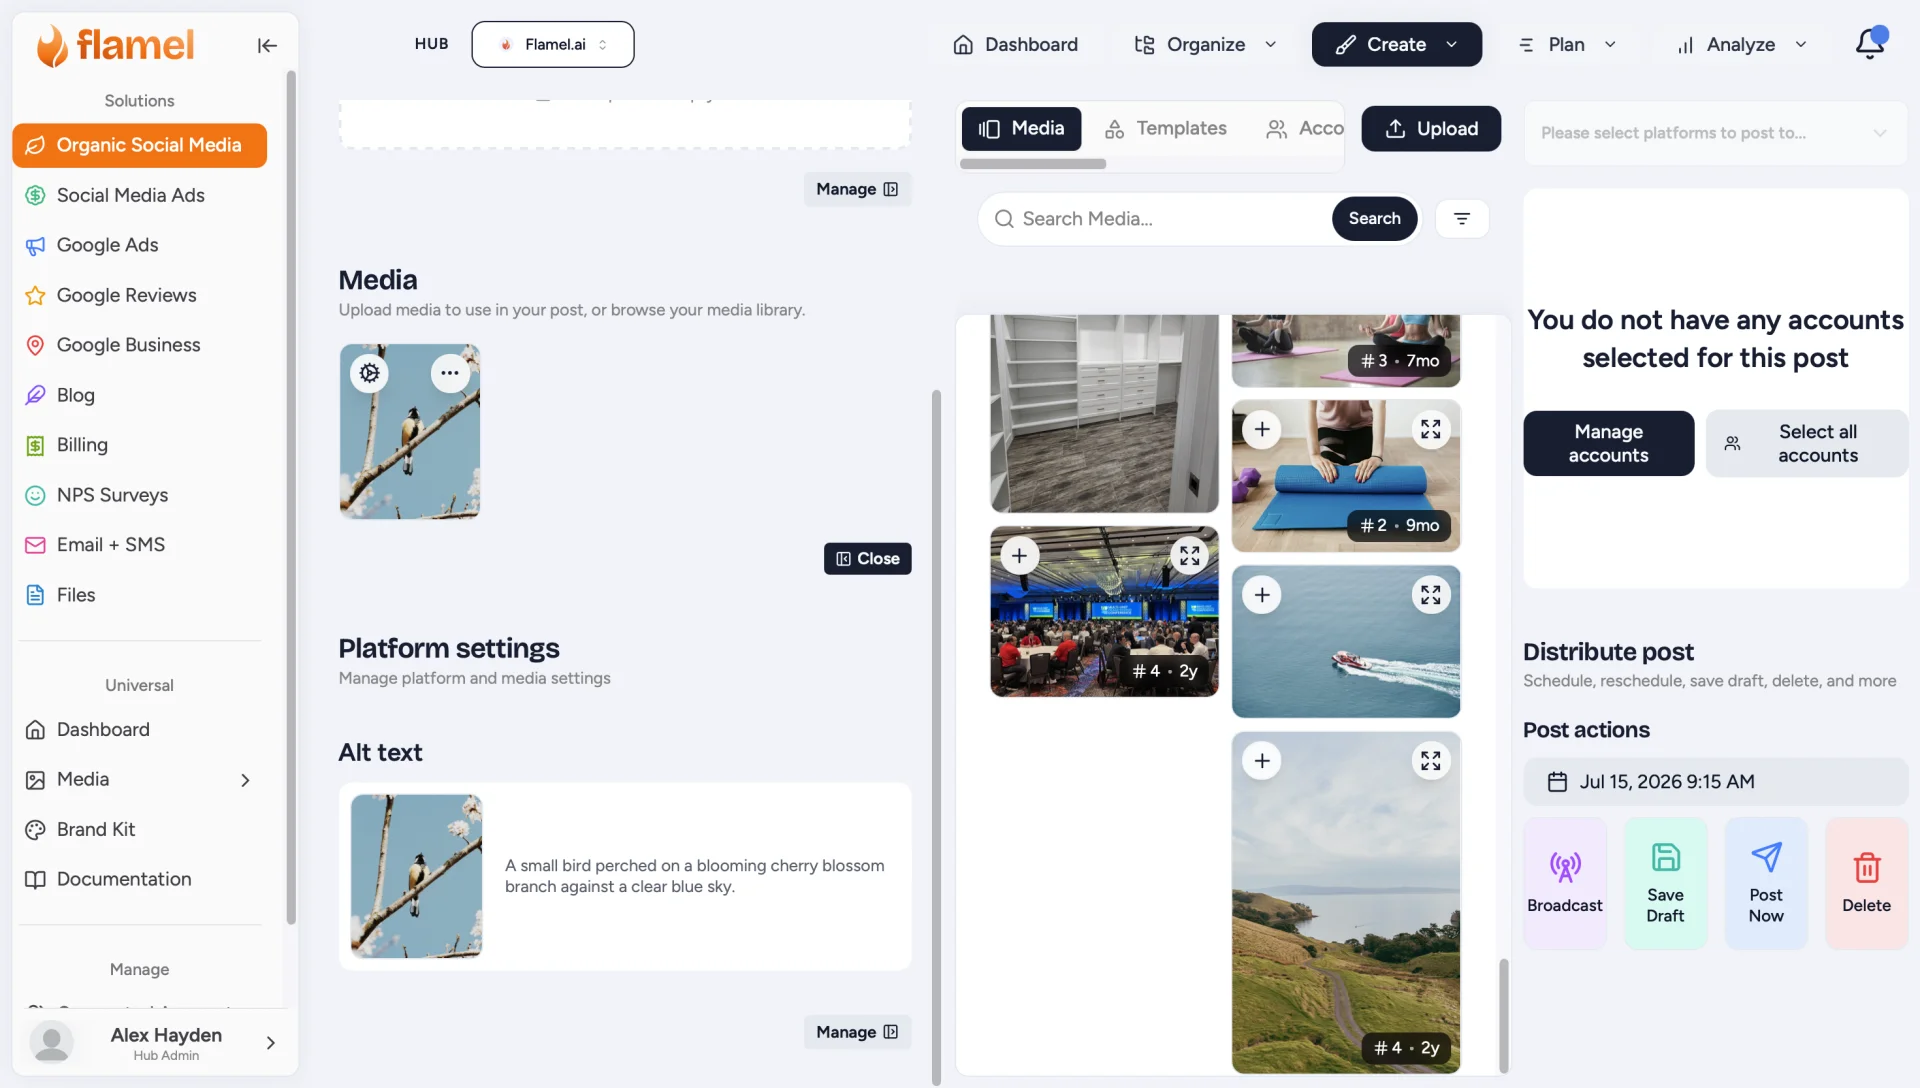Screen dimensions: 1920x1088
Task: Close the media panel with the Close button
Action: [x=867, y=559]
